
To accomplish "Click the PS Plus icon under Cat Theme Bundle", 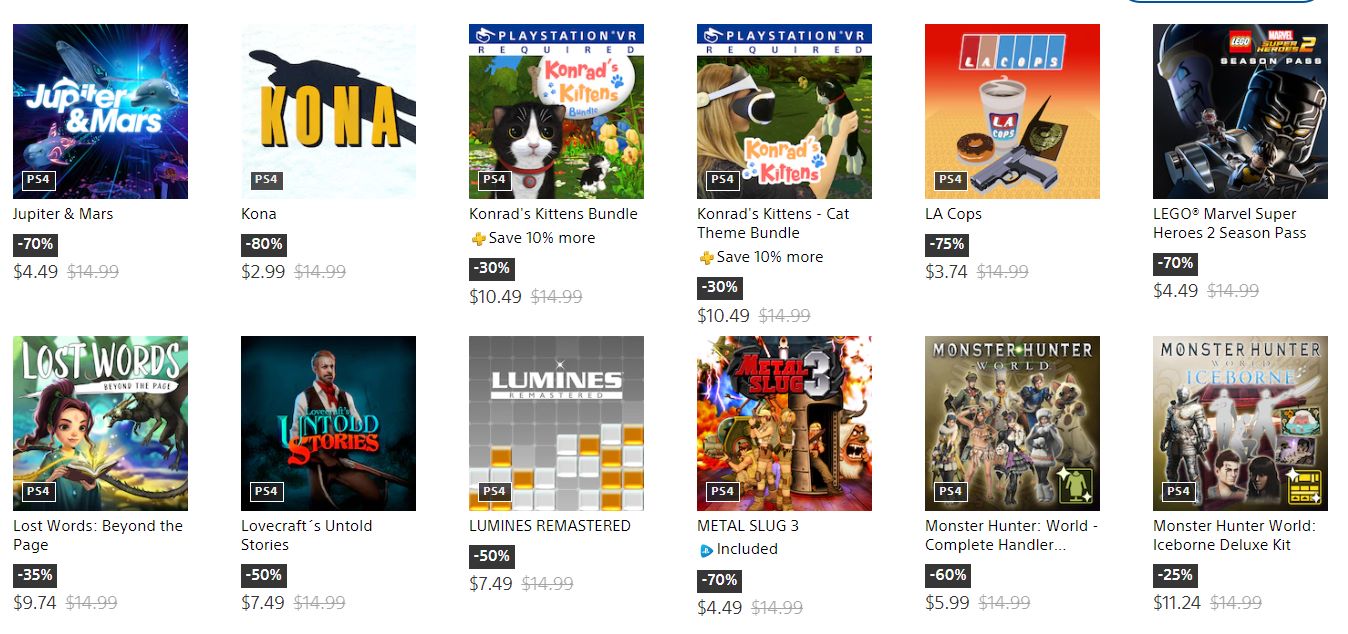I will tap(706, 258).
